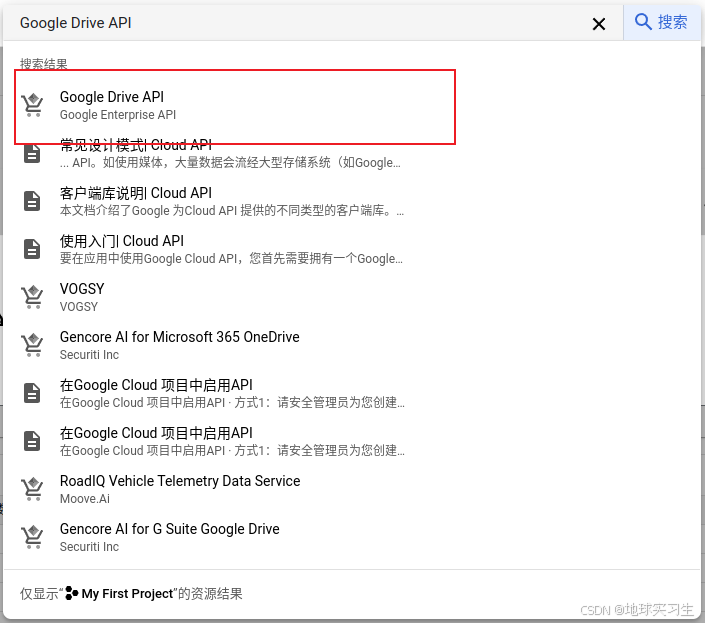Open the 常见设计模式 Cloud API document result
Viewport: 705px width, 623px height.
pyautogui.click(x=352, y=153)
